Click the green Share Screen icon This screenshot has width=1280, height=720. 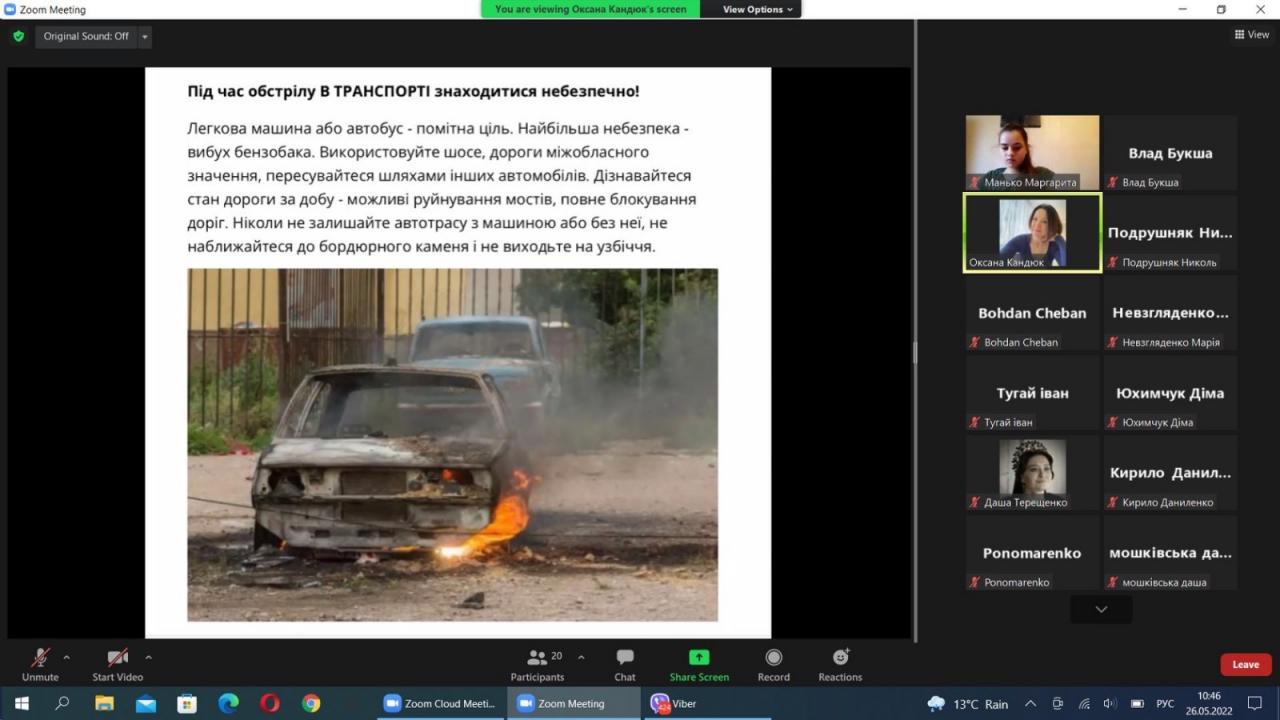(699, 658)
